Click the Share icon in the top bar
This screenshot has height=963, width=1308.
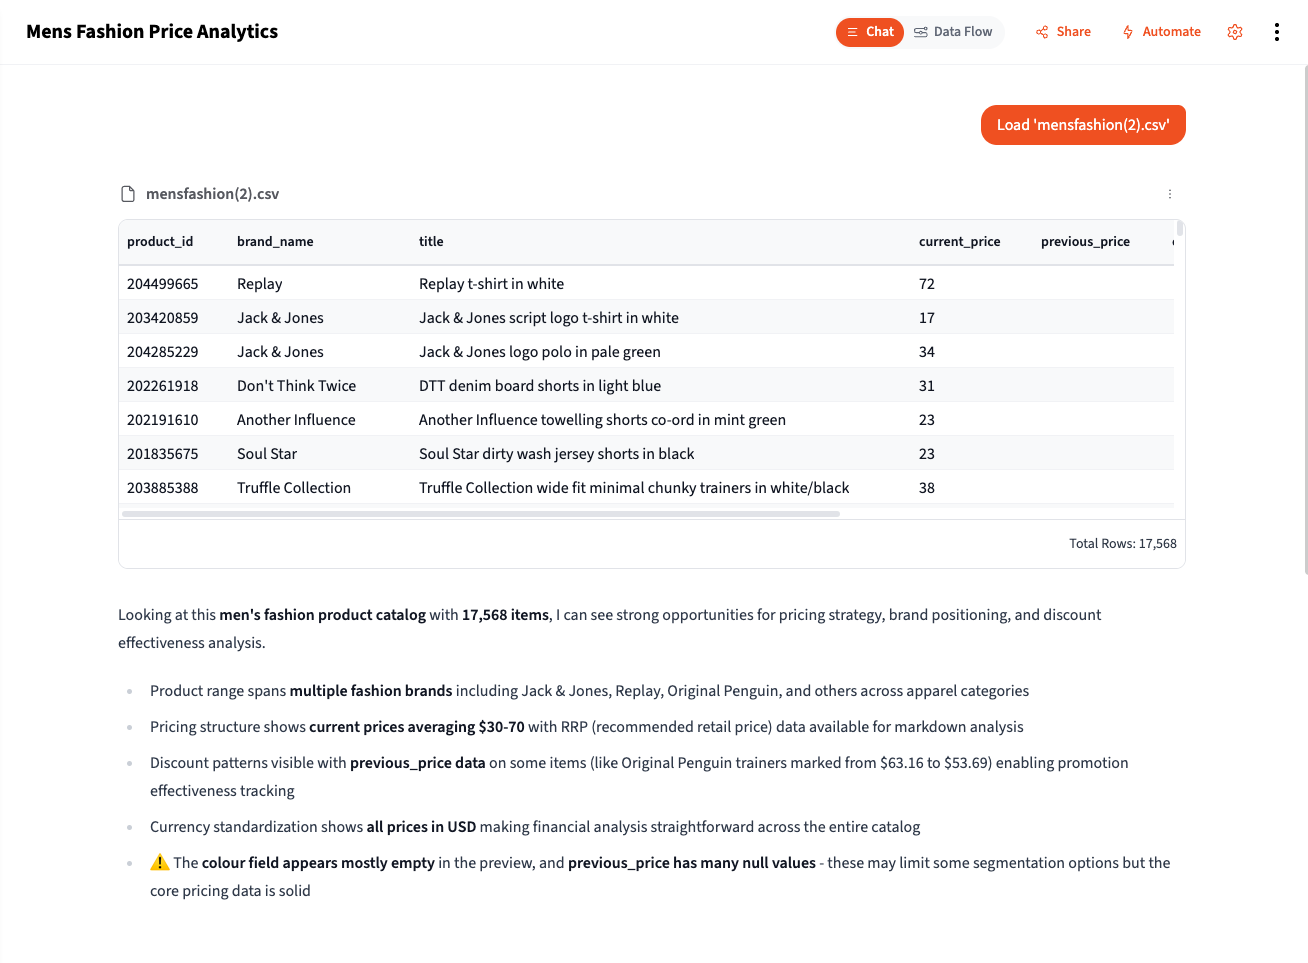pos(1040,31)
